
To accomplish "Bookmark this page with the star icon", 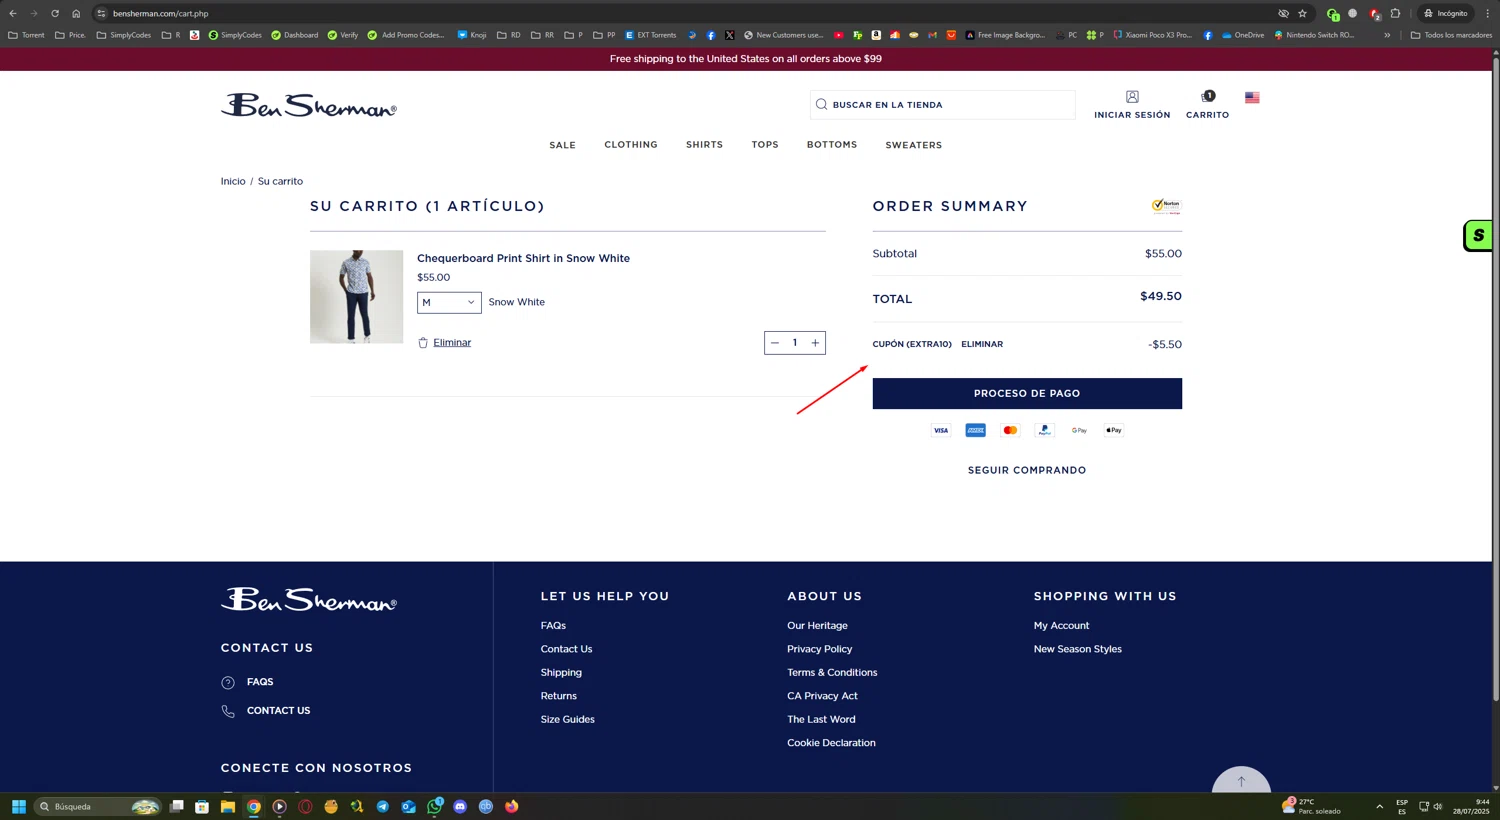I will 1302,13.
